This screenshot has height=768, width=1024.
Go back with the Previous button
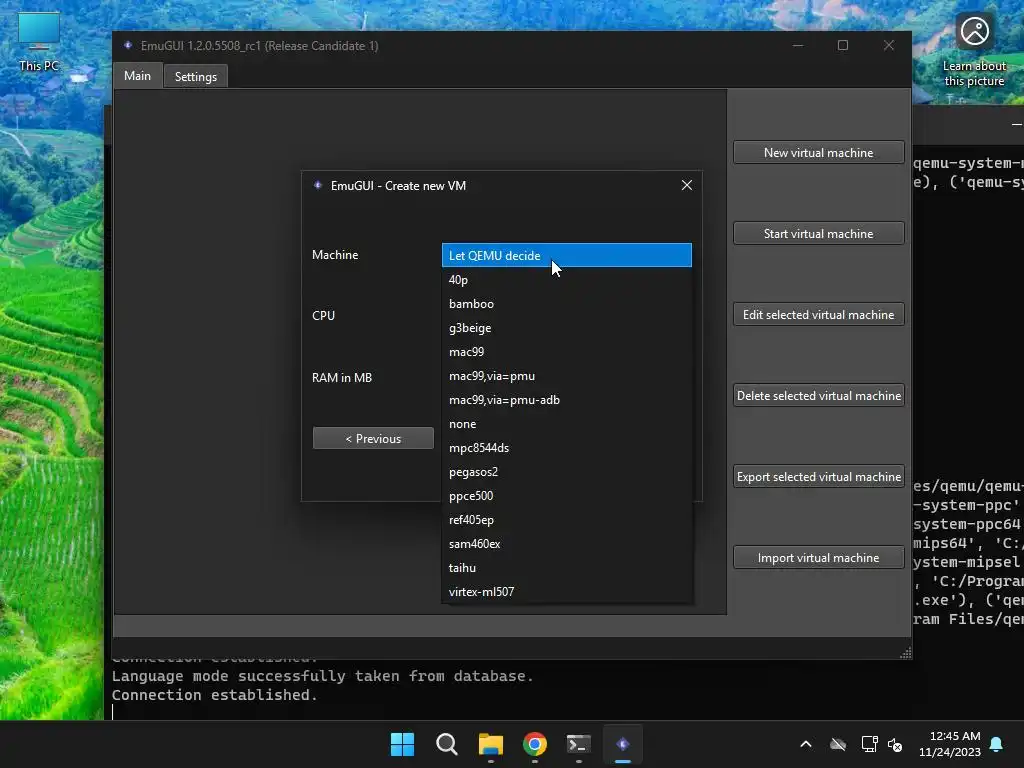tap(373, 438)
